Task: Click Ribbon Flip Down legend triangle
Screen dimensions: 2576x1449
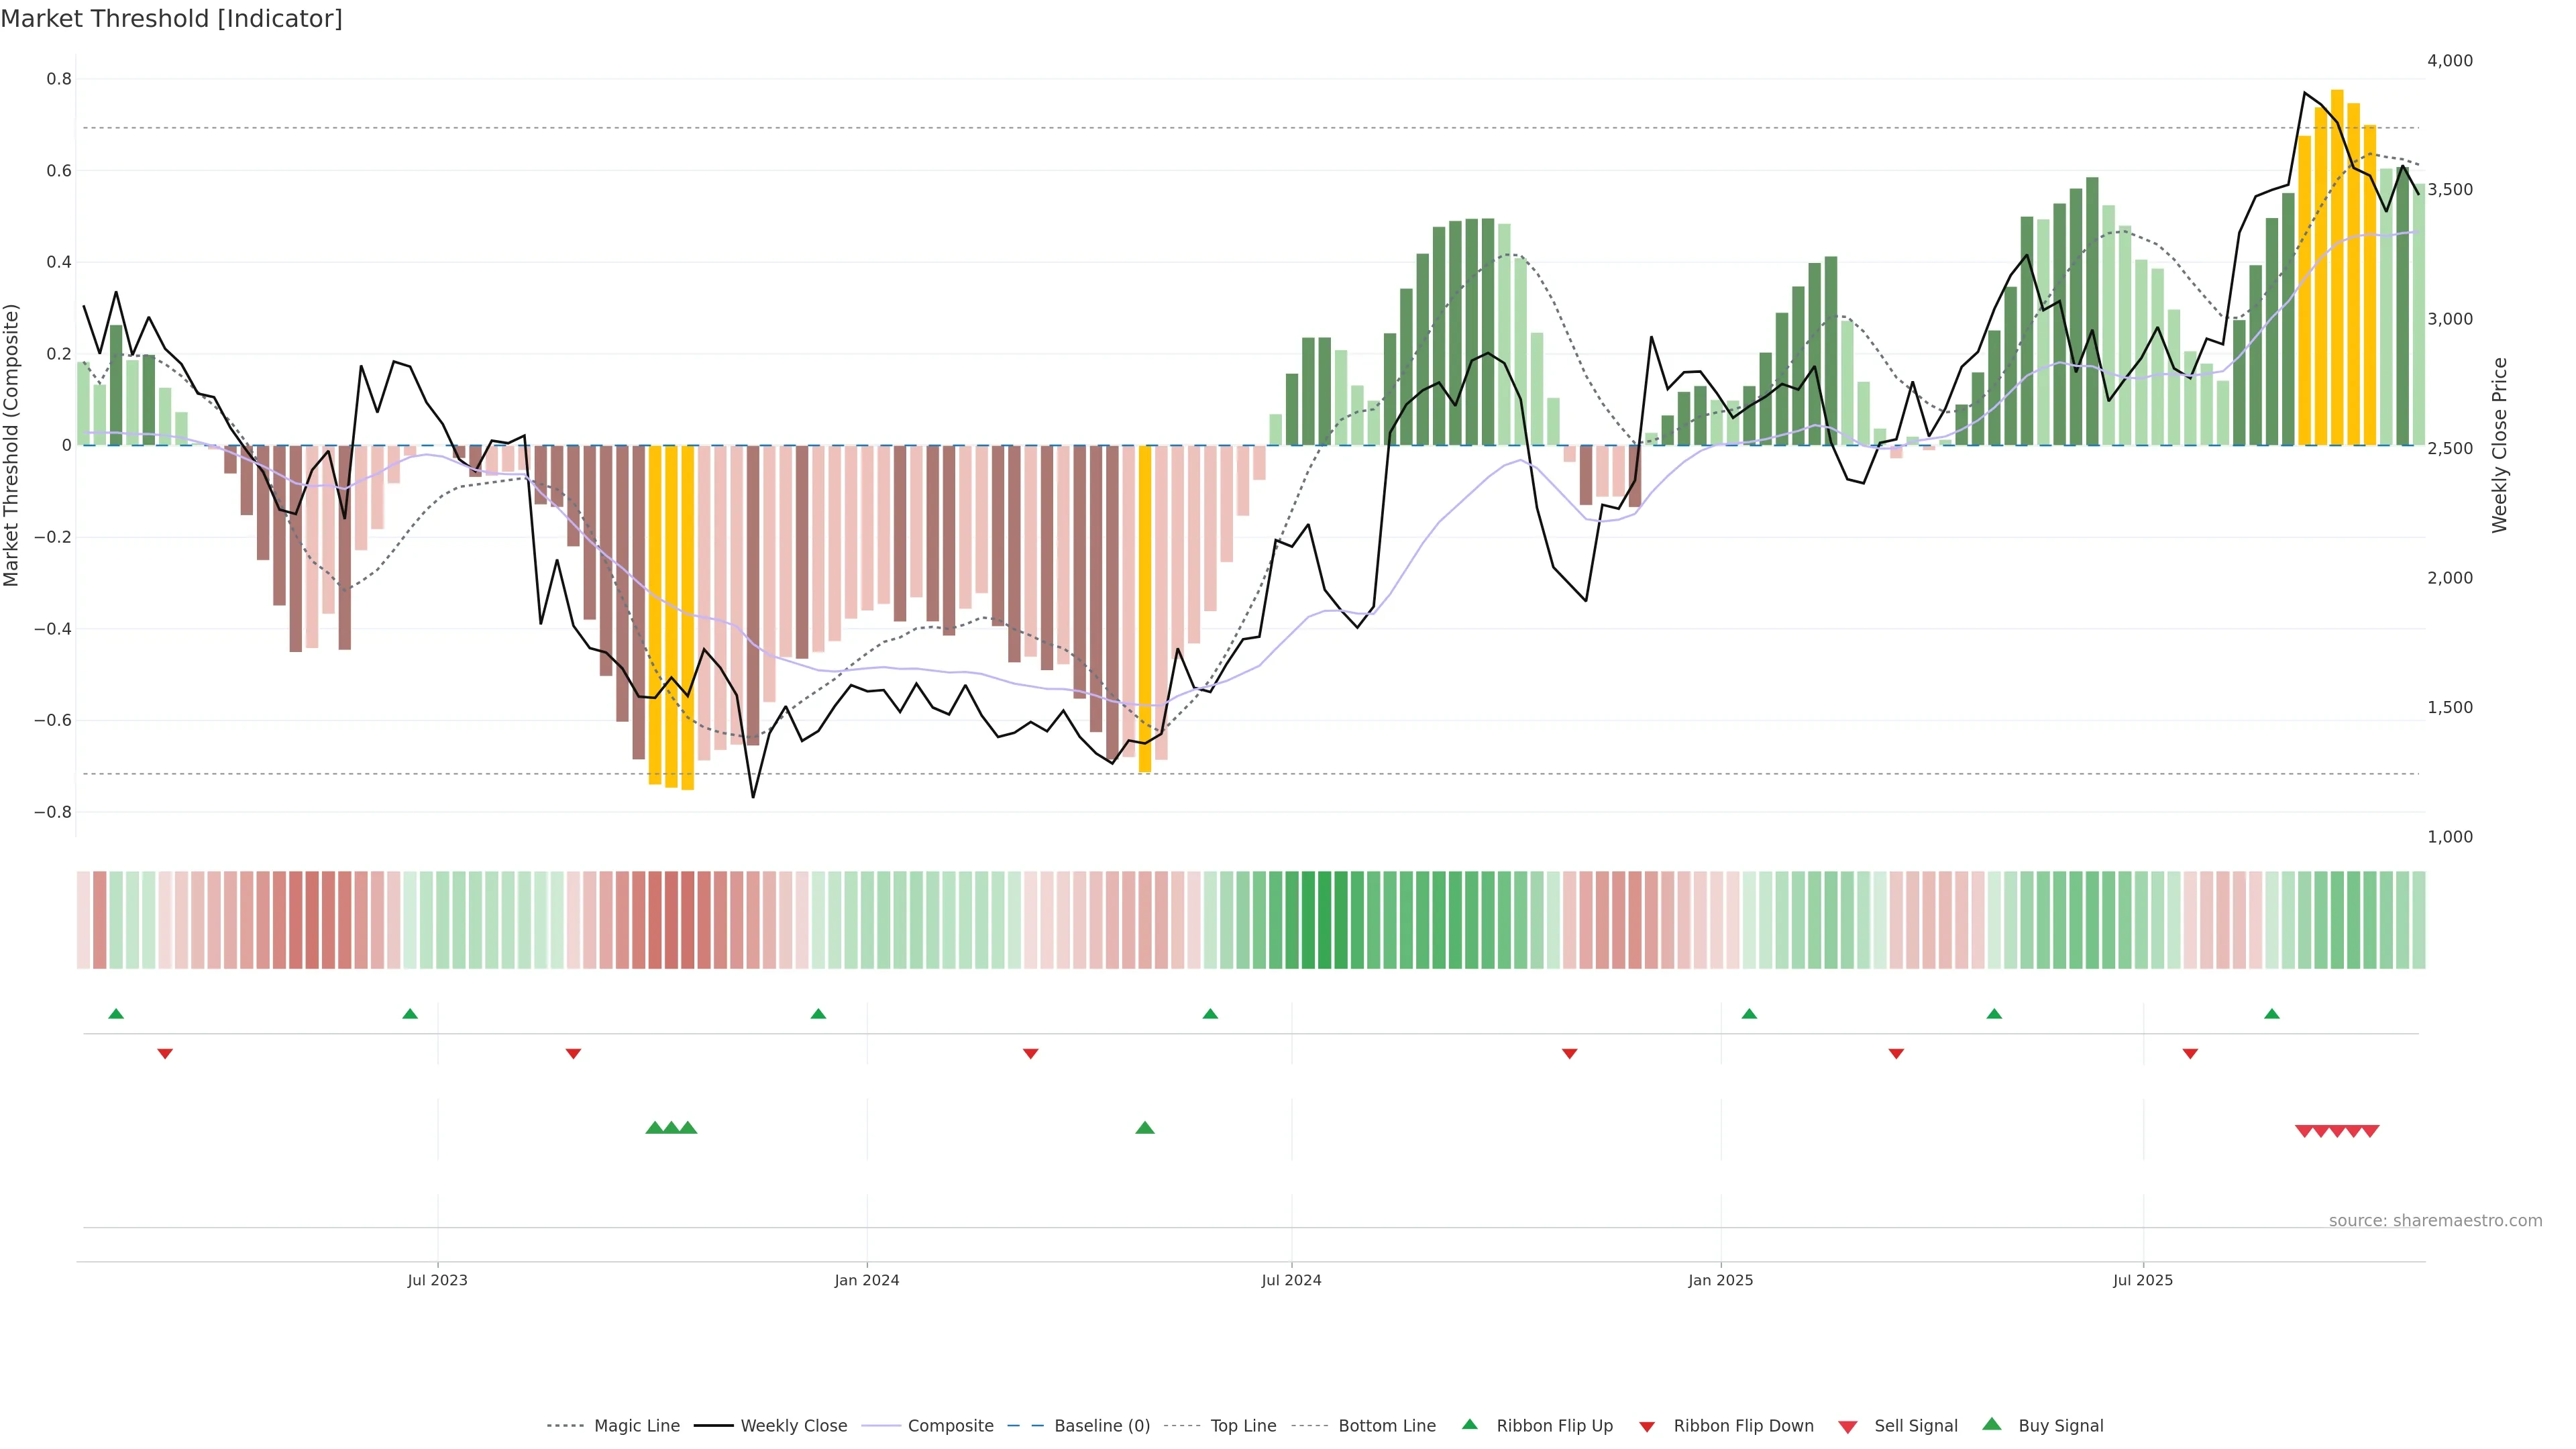Action: pyautogui.click(x=1647, y=1426)
